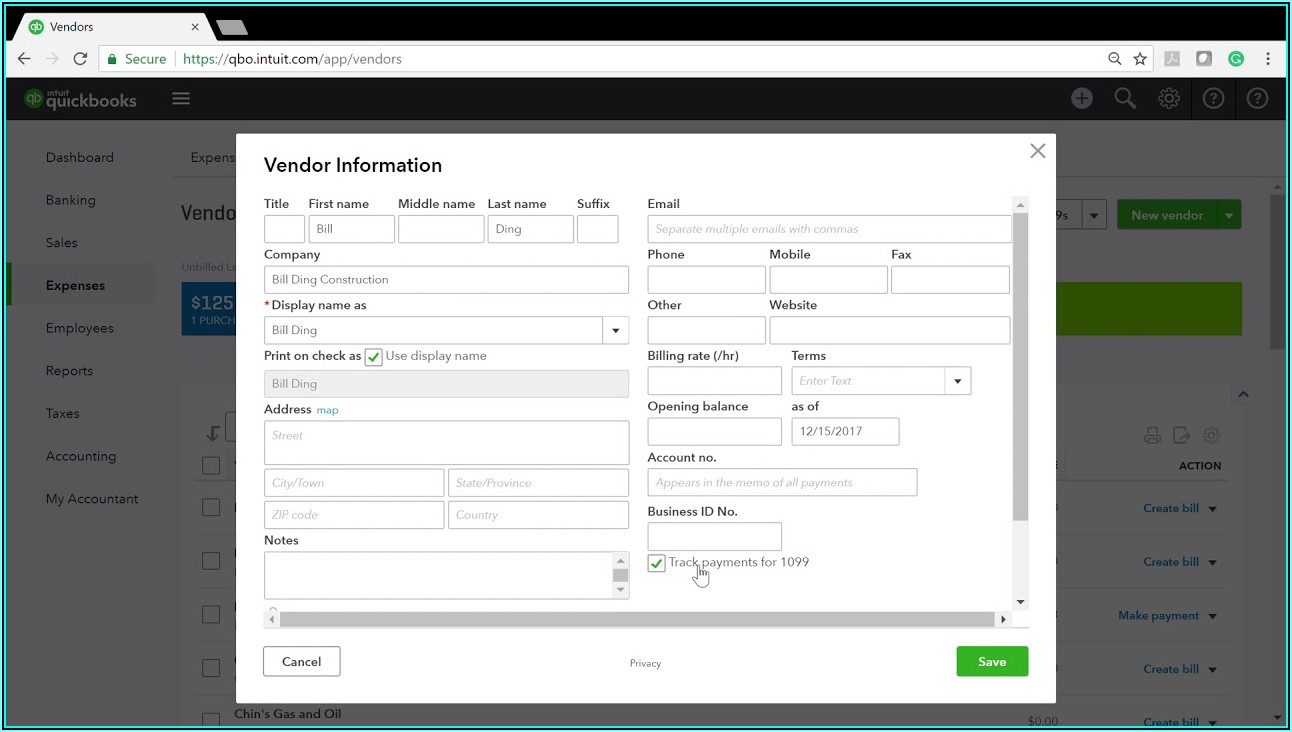Open the address map link
This screenshot has width=1292, height=732.
327,410
